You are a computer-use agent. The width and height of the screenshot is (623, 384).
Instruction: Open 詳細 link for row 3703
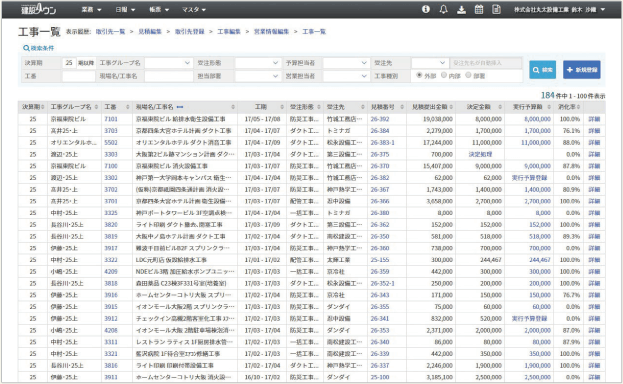tap(594, 131)
